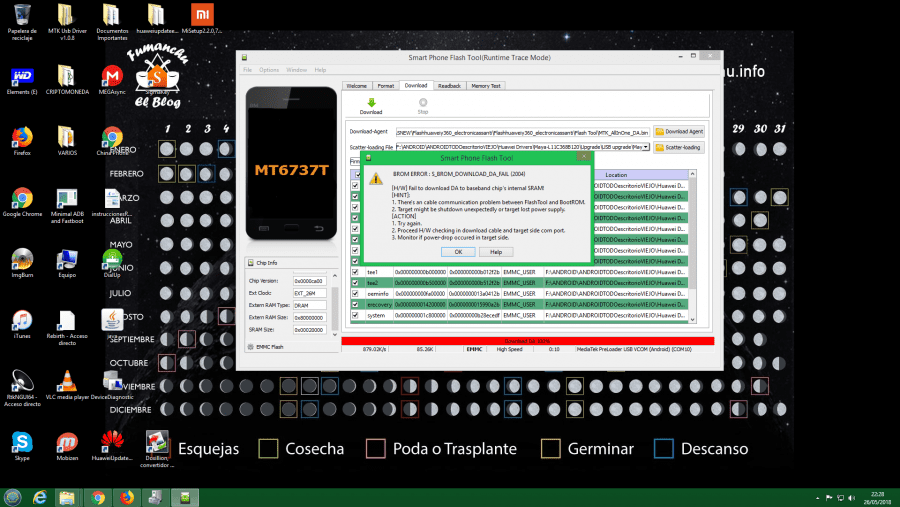The image size is (900, 507).
Task: Open the WD Elements (E) shortcut
Action: 22,81
